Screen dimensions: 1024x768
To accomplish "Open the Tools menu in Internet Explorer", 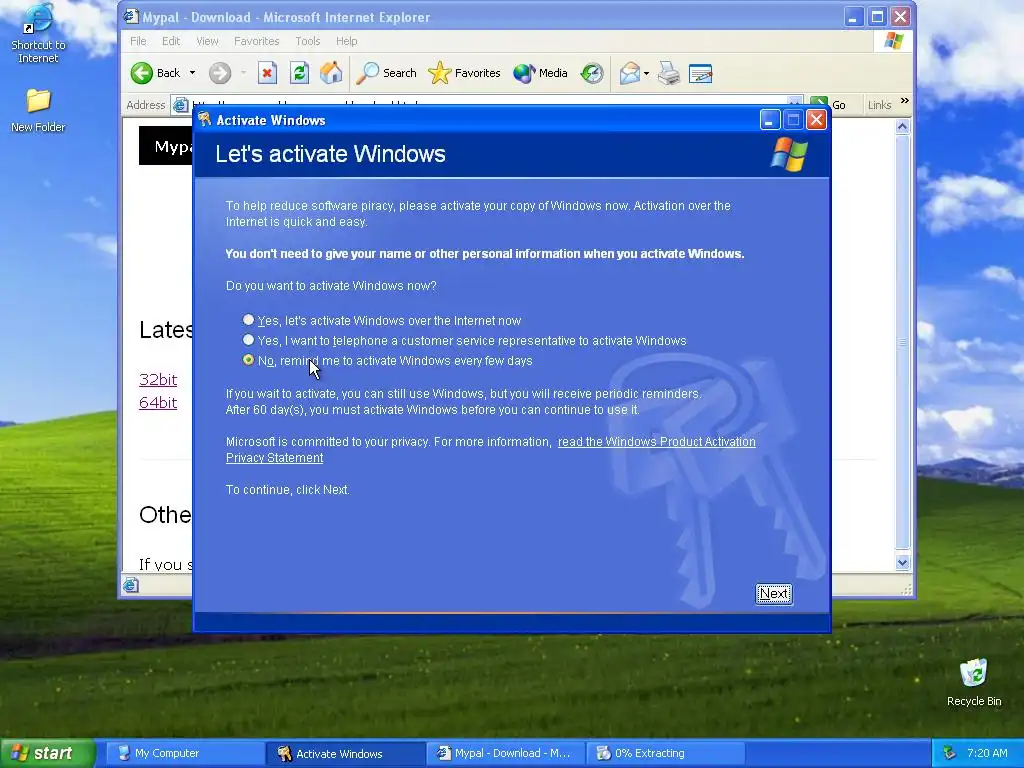I will coord(308,41).
